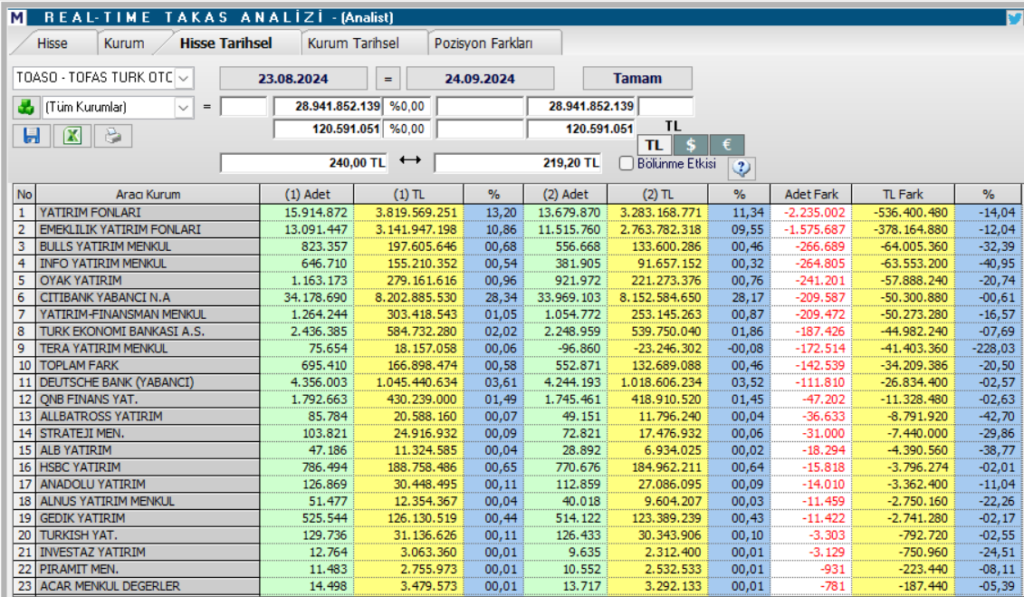
Task: Select TERA YATIRIM MENKUL row
Action: pos(517,348)
